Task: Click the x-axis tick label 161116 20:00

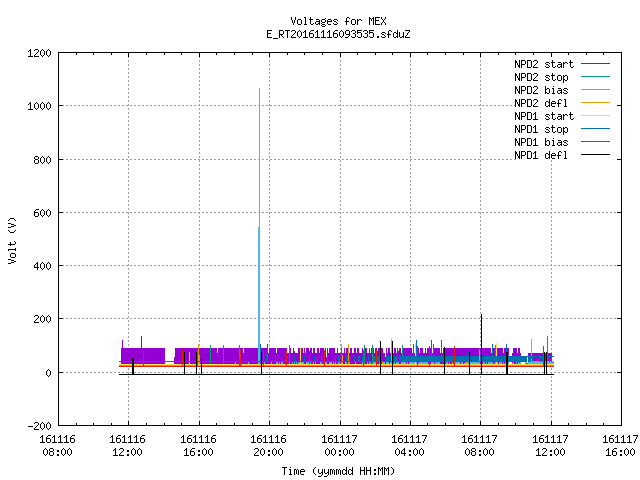Action: pos(269,446)
